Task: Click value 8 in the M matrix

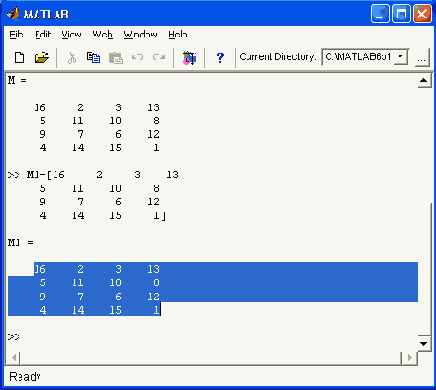Action: point(156,121)
